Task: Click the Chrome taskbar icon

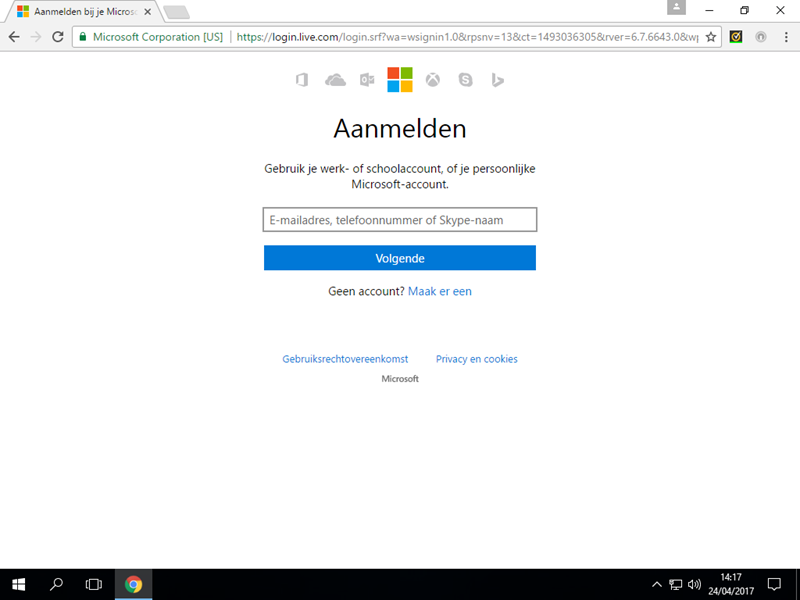Action: point(133,584)
